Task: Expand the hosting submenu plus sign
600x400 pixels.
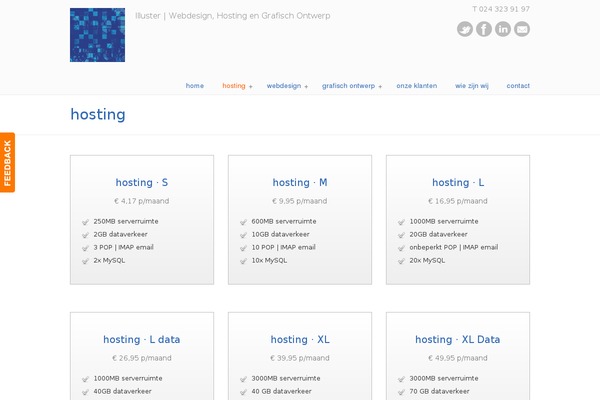Action: pos(251,87)
